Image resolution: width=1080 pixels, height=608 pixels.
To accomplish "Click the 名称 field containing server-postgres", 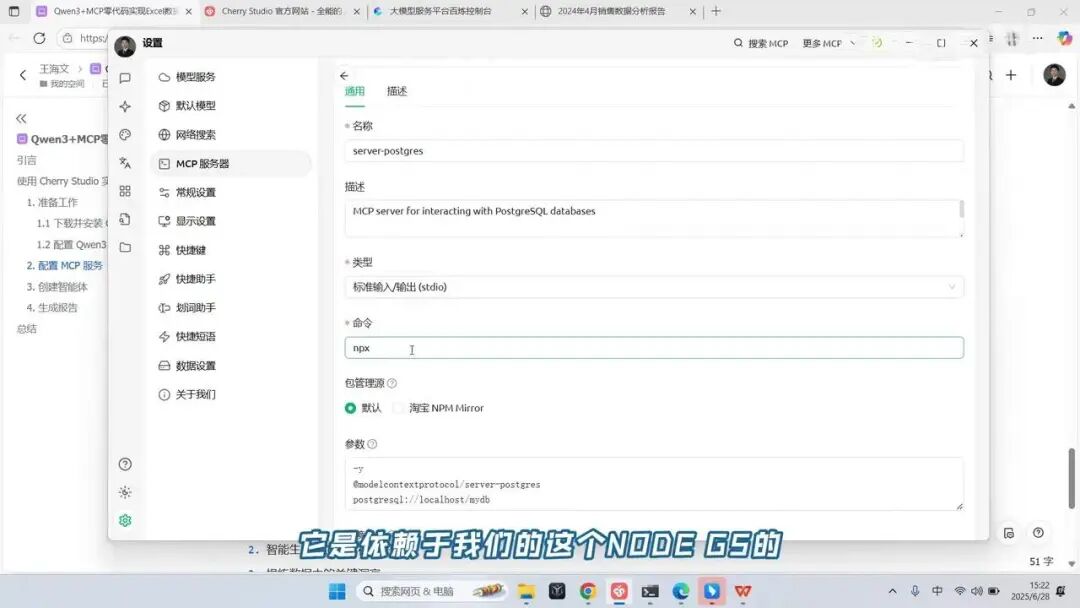I will pyautogui.click(x=654, y=151).
